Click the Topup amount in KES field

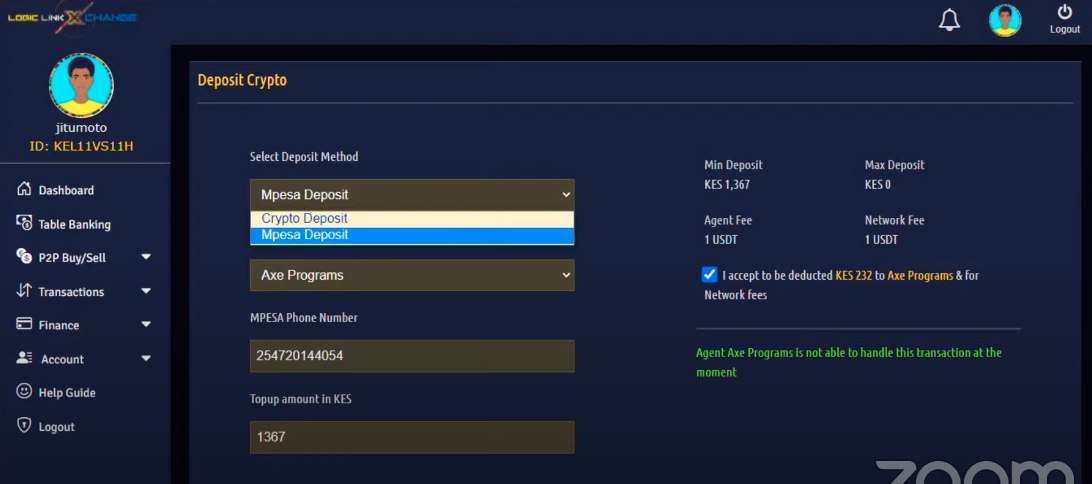pos(412,437)
